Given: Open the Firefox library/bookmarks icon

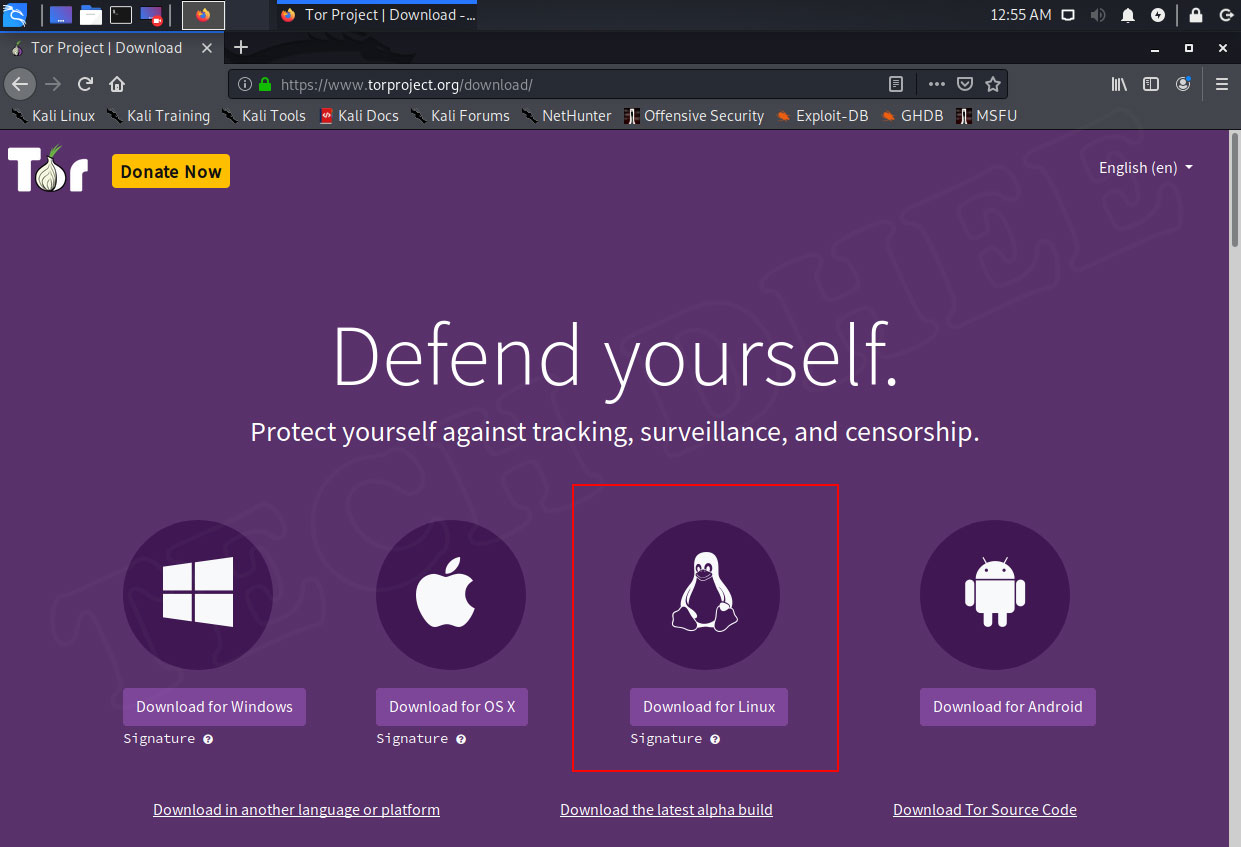Looking at the screenshot, I should [x=1119, y=84].
